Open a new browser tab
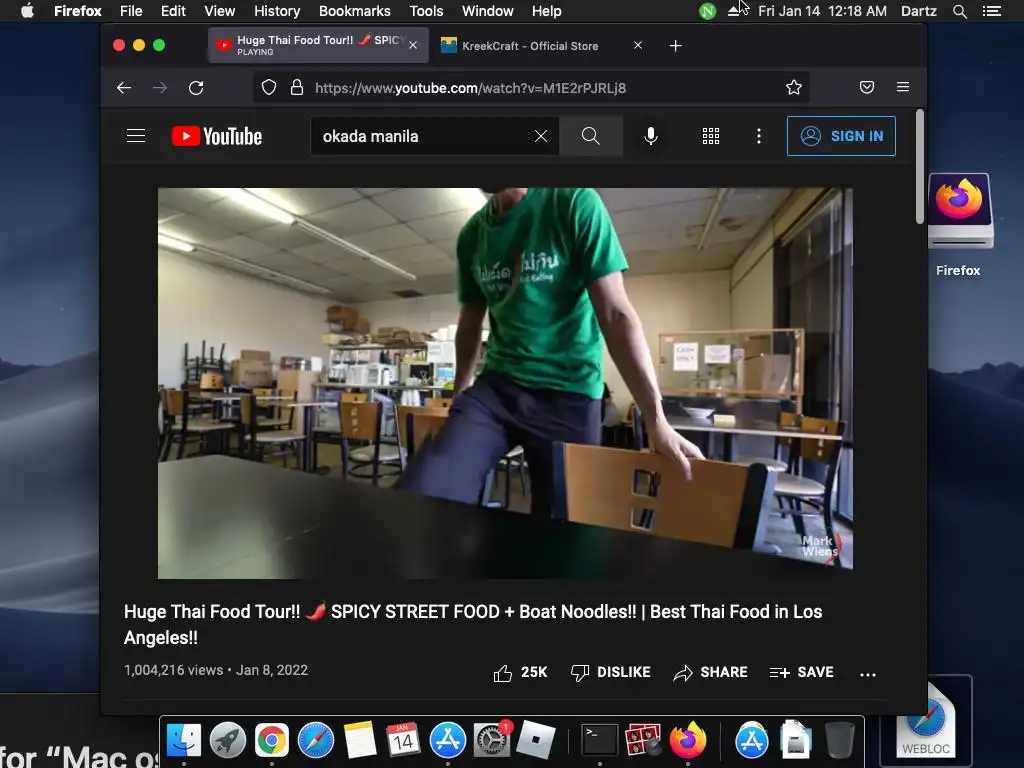 [675, 46]
